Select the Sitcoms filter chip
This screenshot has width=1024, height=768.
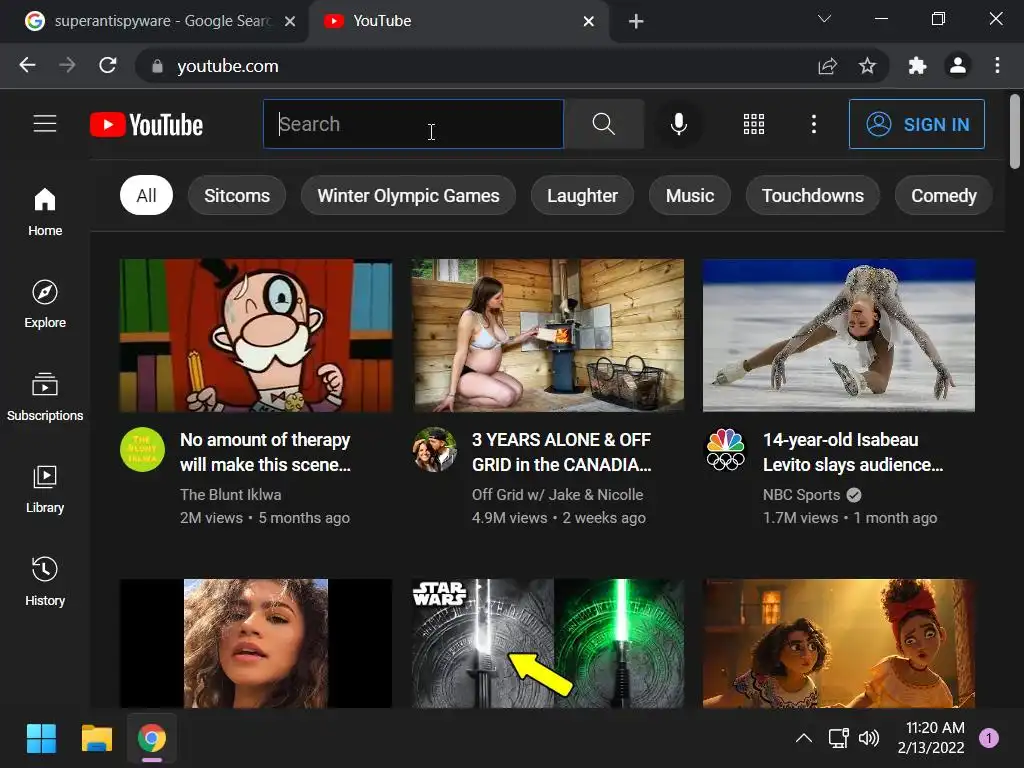pos(237,195)
